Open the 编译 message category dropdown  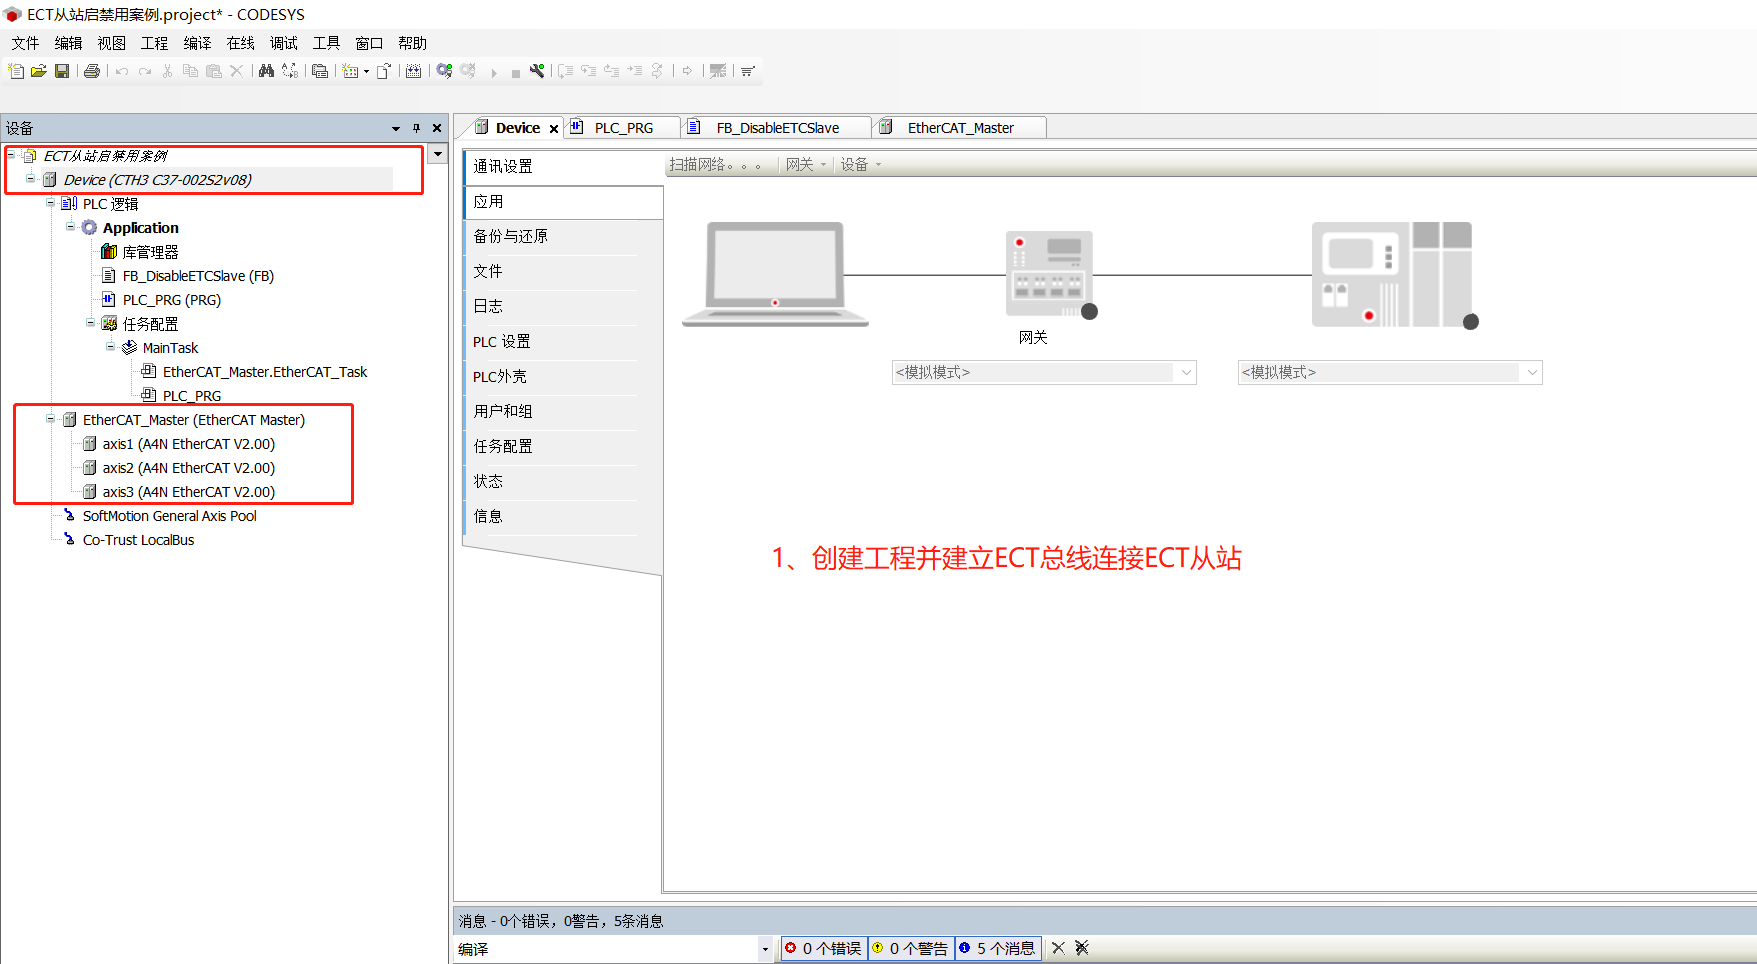point(765,949)
